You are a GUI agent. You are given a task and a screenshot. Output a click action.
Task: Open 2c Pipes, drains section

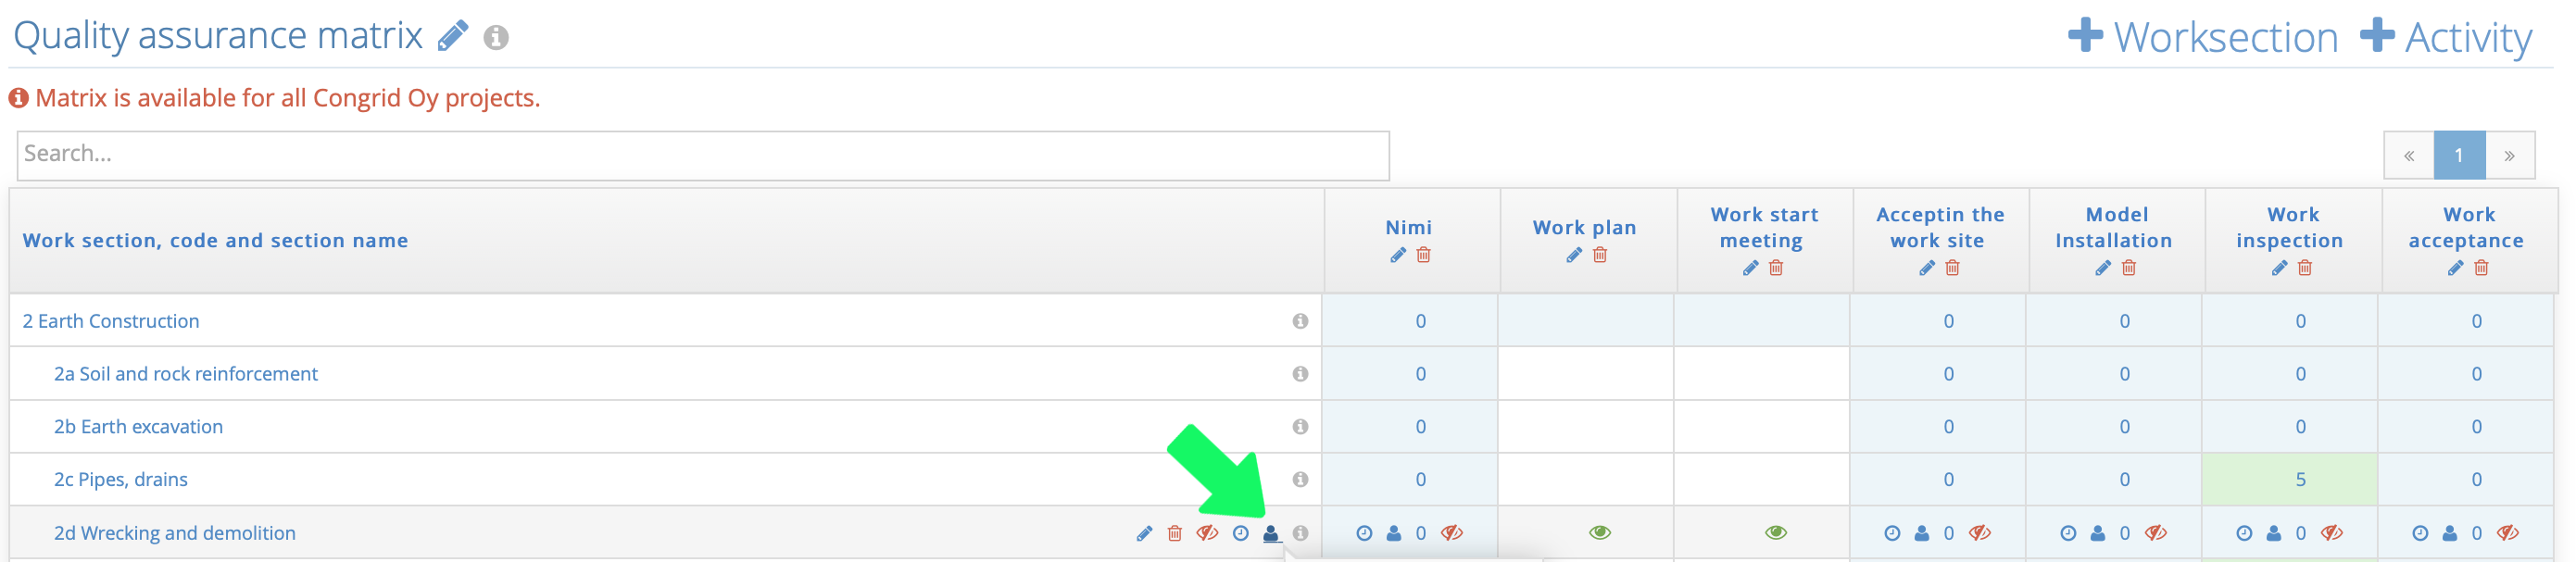point(121,480)
